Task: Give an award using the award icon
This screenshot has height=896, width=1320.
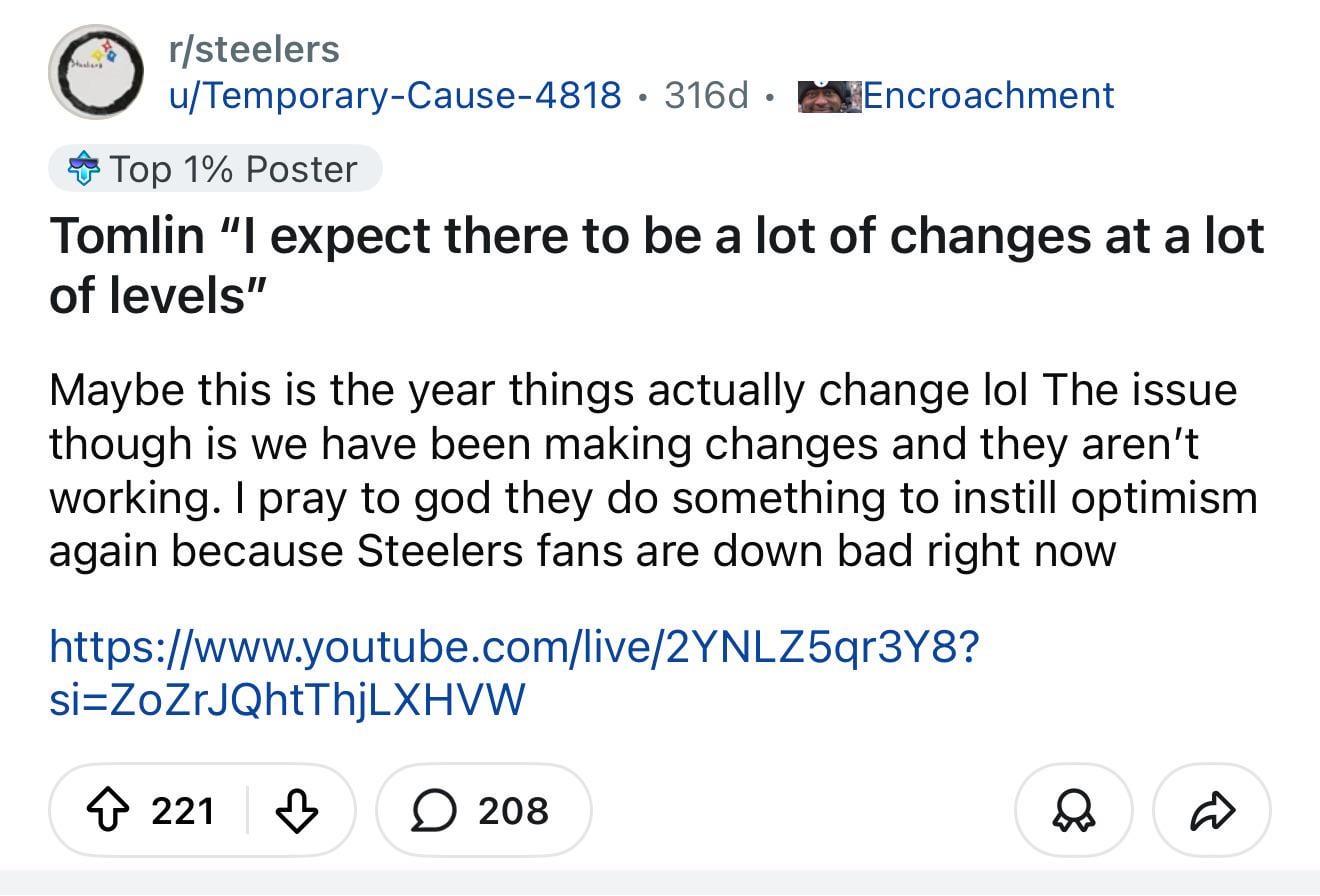Action: pyautogui.click(x=1073, y=811)
